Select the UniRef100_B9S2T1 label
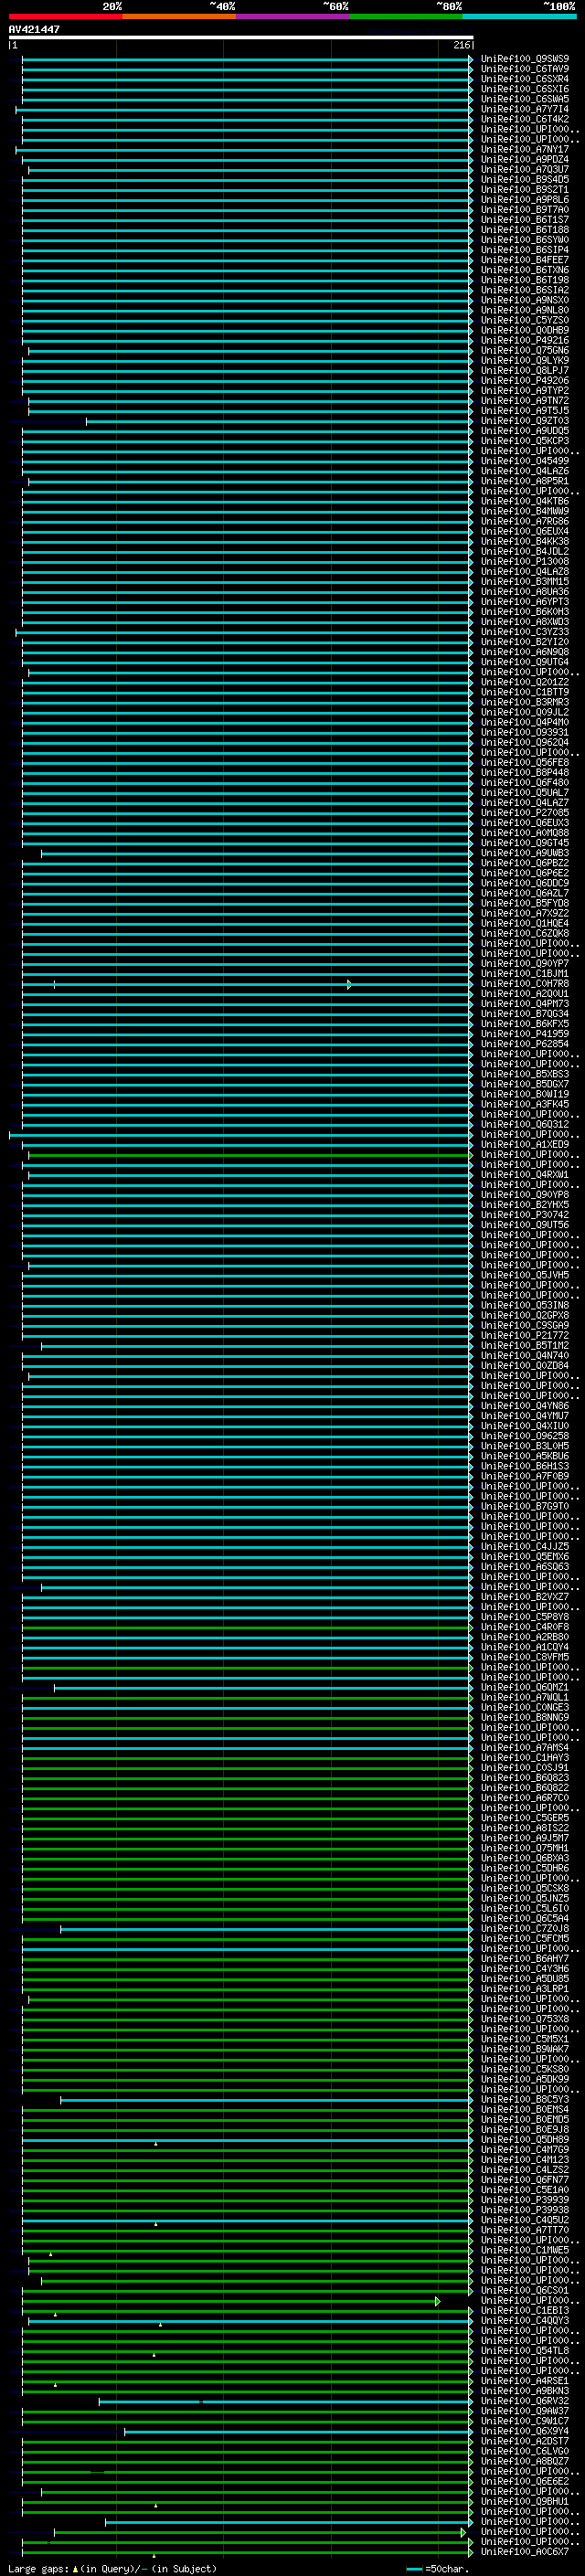Screen dimensions: 585x2576 525,190
